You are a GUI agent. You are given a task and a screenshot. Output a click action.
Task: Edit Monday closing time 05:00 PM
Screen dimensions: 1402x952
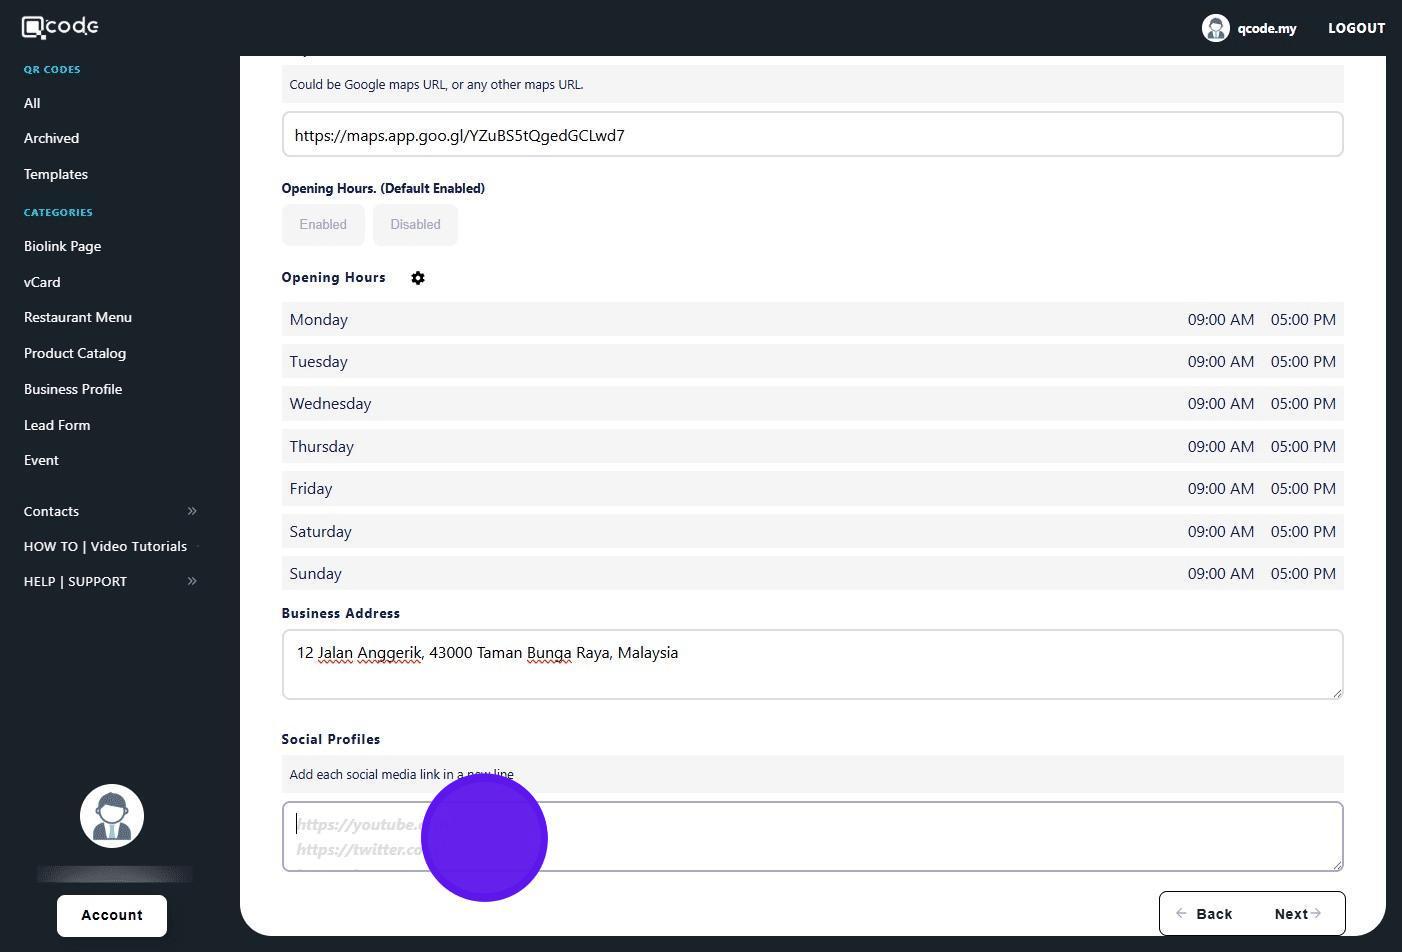coord(1303,320)
